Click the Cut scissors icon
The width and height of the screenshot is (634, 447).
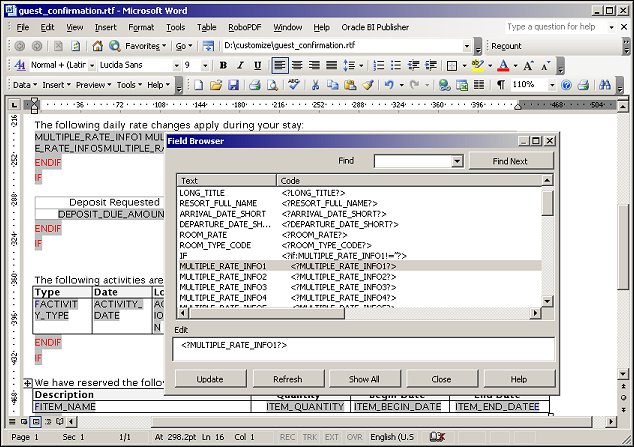click(317, 85)
